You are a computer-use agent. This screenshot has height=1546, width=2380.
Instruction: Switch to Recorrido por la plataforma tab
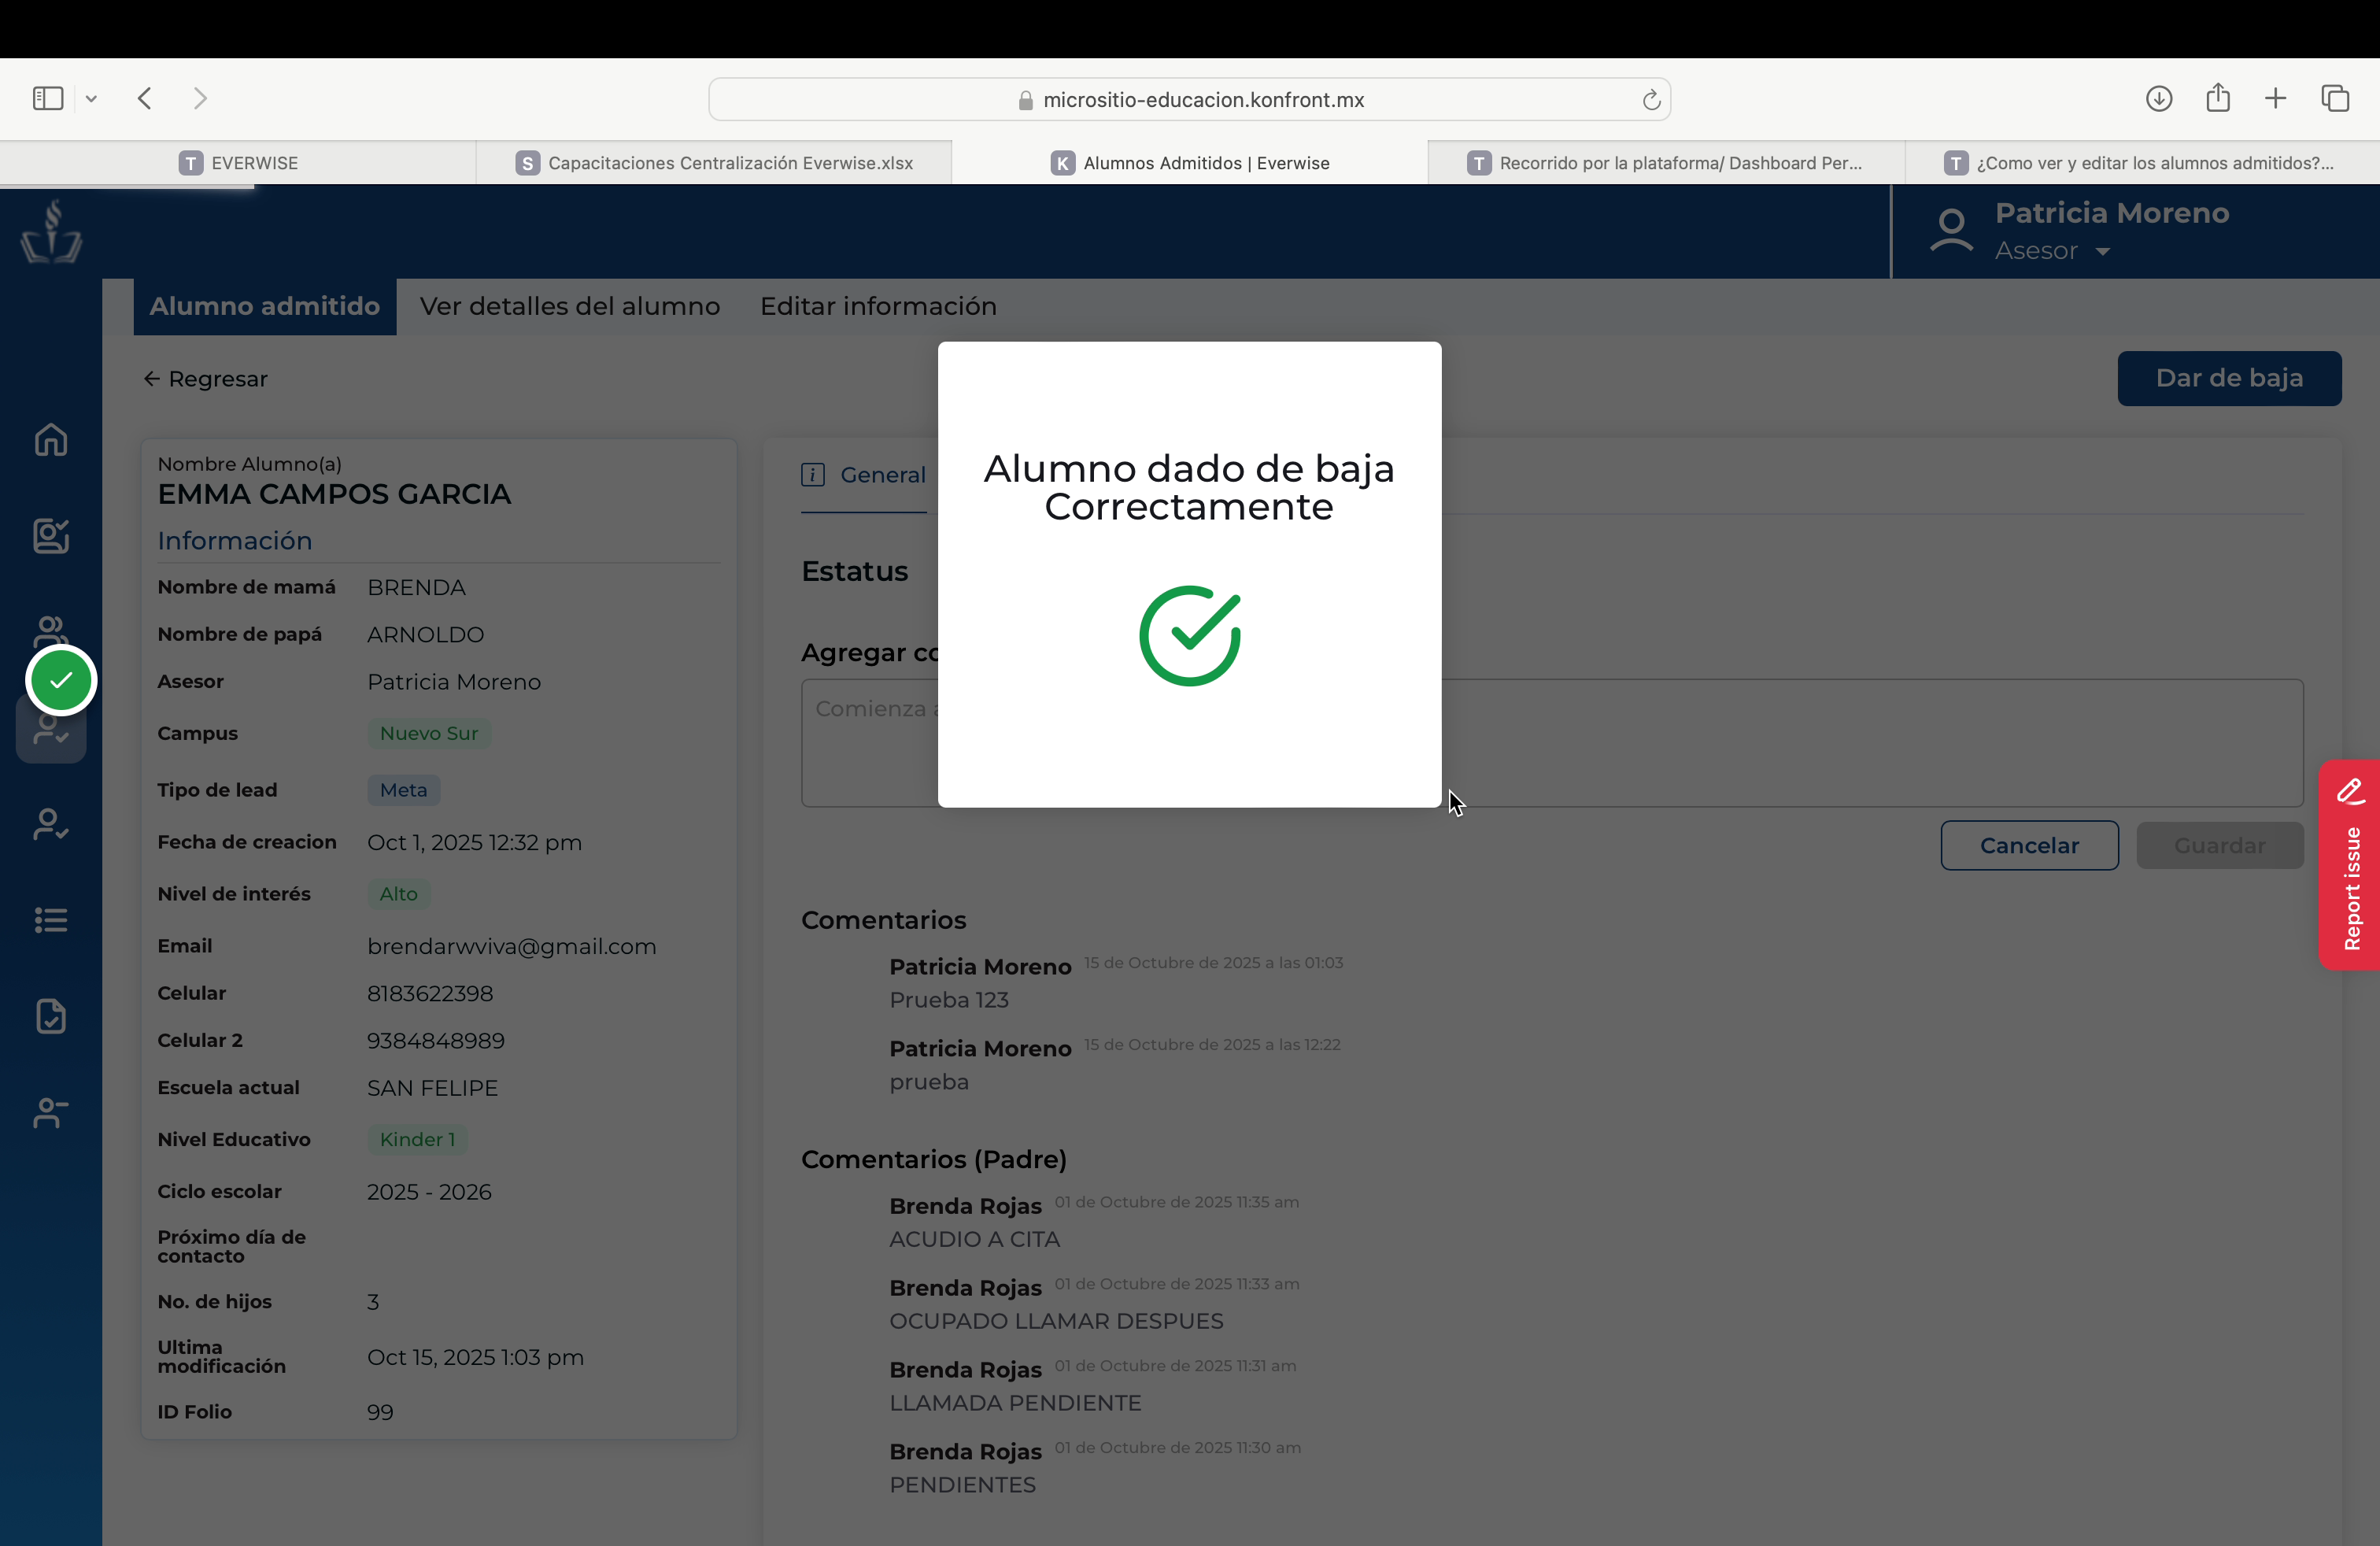[x=1666, y=163]
